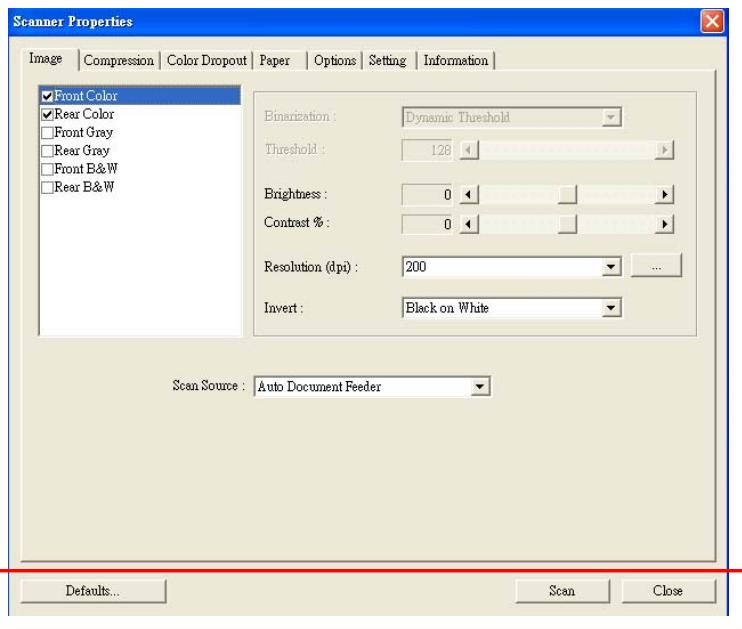Viewport: 742px width, 629px height.
Task: Tick the Front B&W checkbox
Action: point(47,169)
